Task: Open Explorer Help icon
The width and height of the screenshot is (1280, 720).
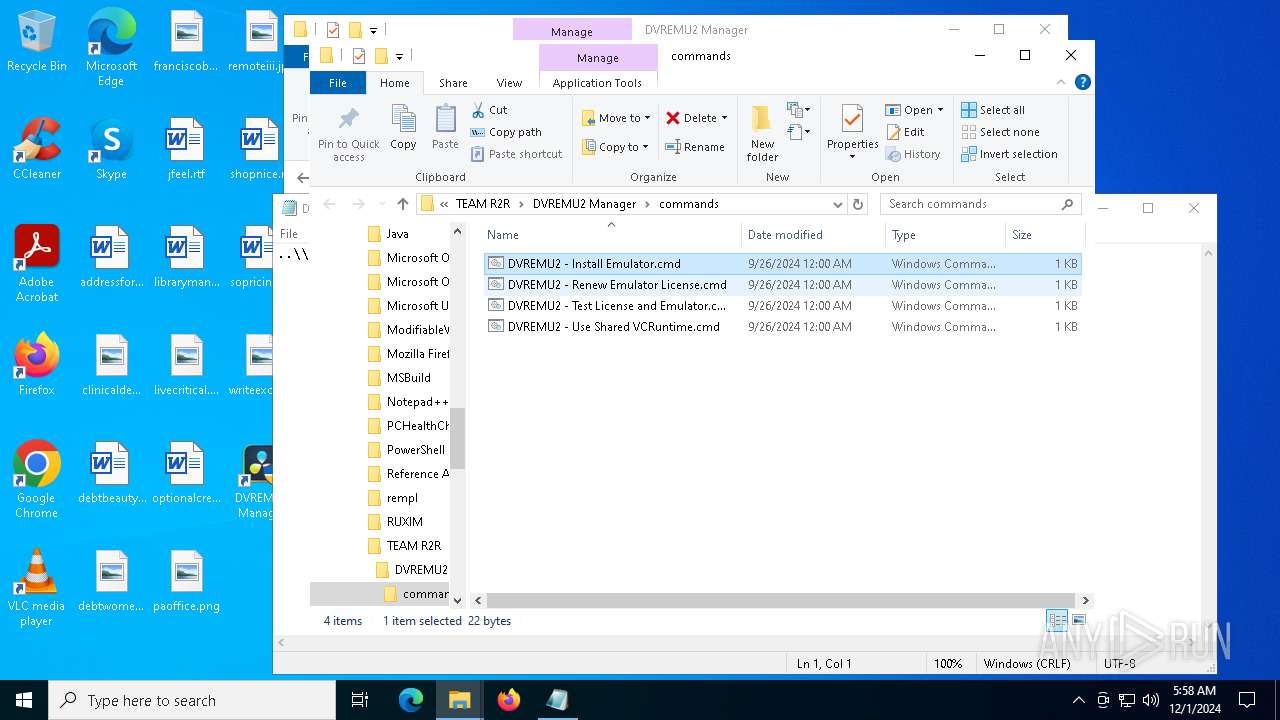Action: (1082, 83)
